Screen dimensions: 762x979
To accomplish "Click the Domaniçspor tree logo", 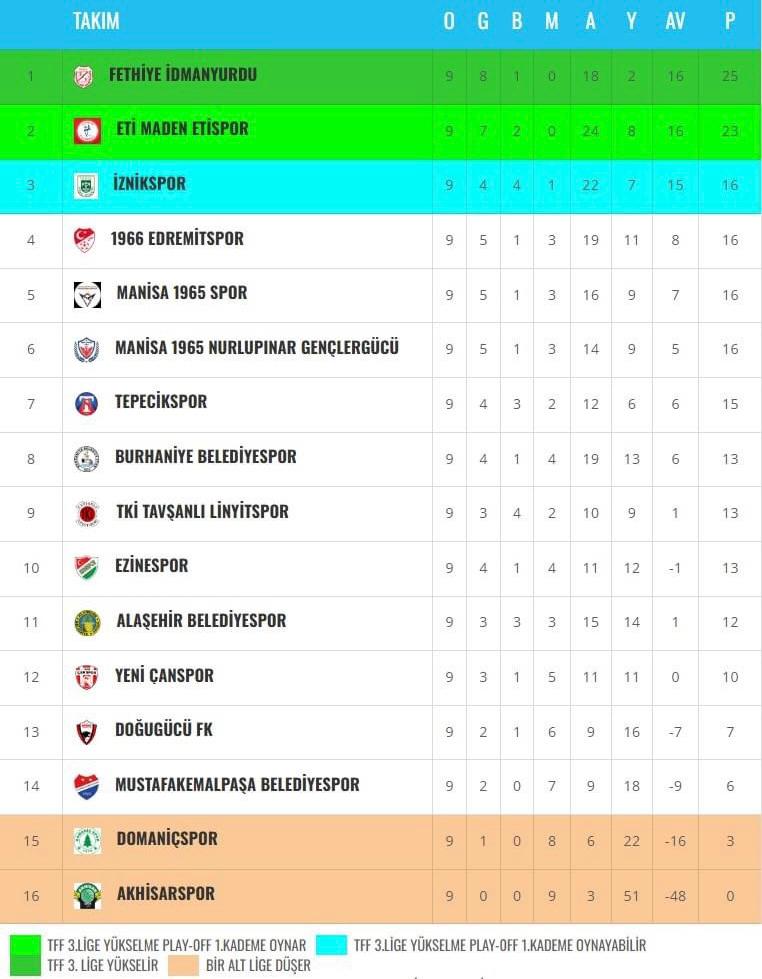I will pyautogui.click(x=87, y=840).
